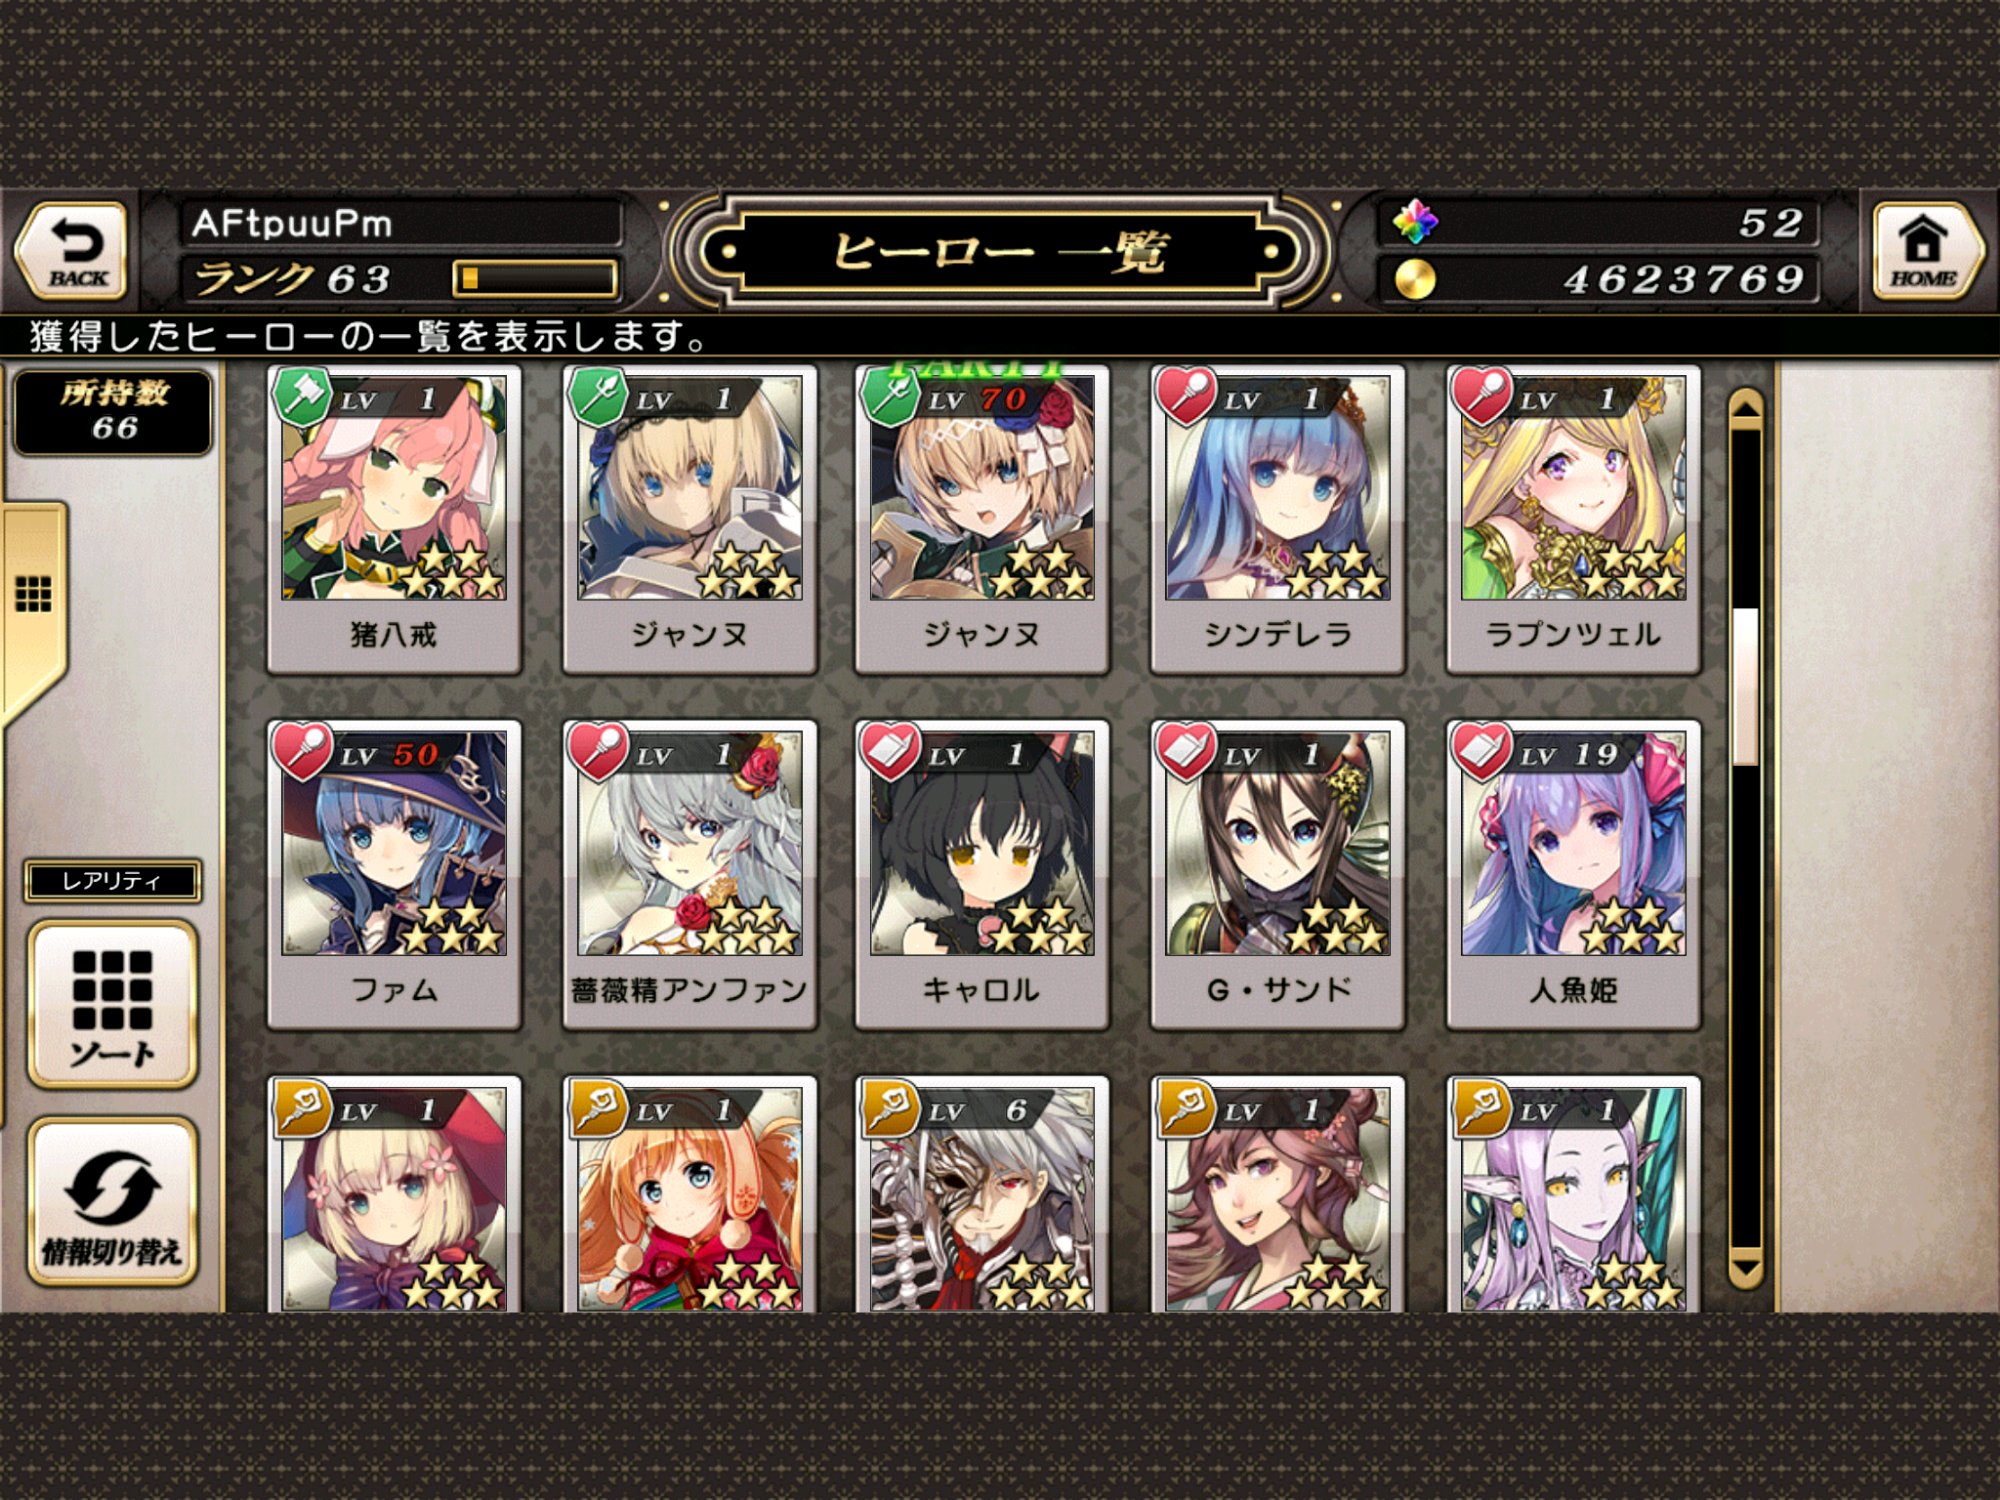Go back with the BACK arrow button
The width and height of the screenshot is (2000, 1500).
click(72, 250)
